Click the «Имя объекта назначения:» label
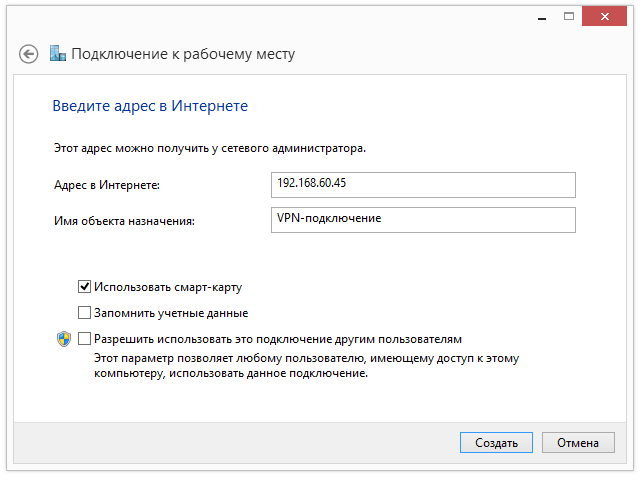642x482 pixels. click(124, 221)
